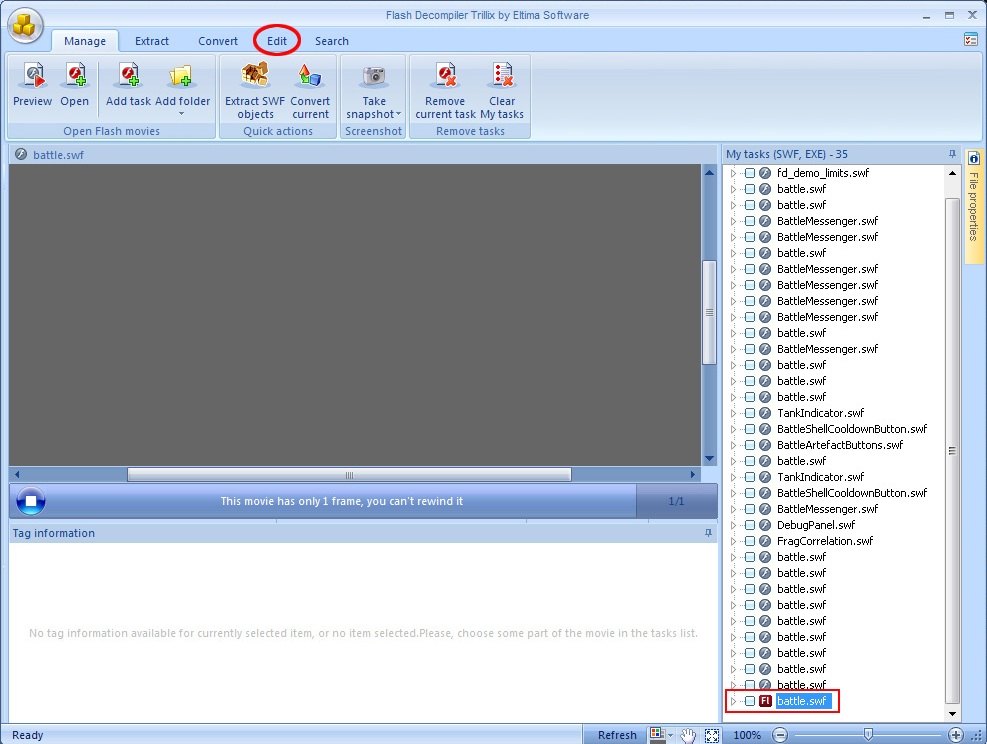The height and width of the screenshot is (744, 987).
Task: Pin the My tasks panel
Action: [952, 154]
